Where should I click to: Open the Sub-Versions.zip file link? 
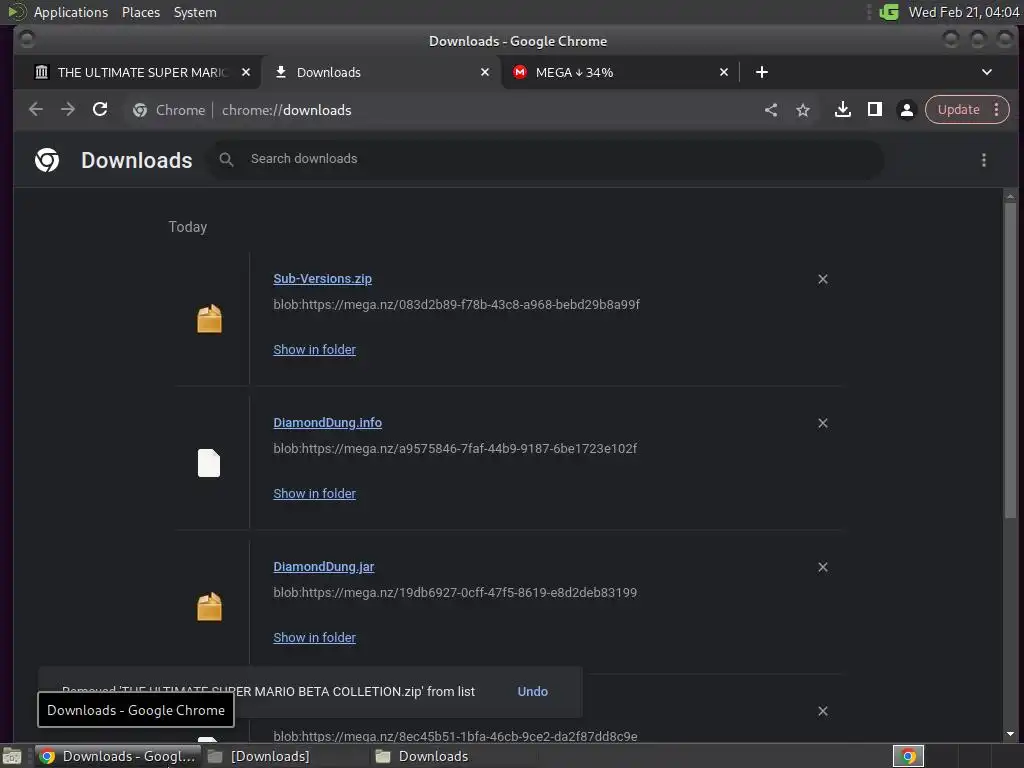coord(323,279)
